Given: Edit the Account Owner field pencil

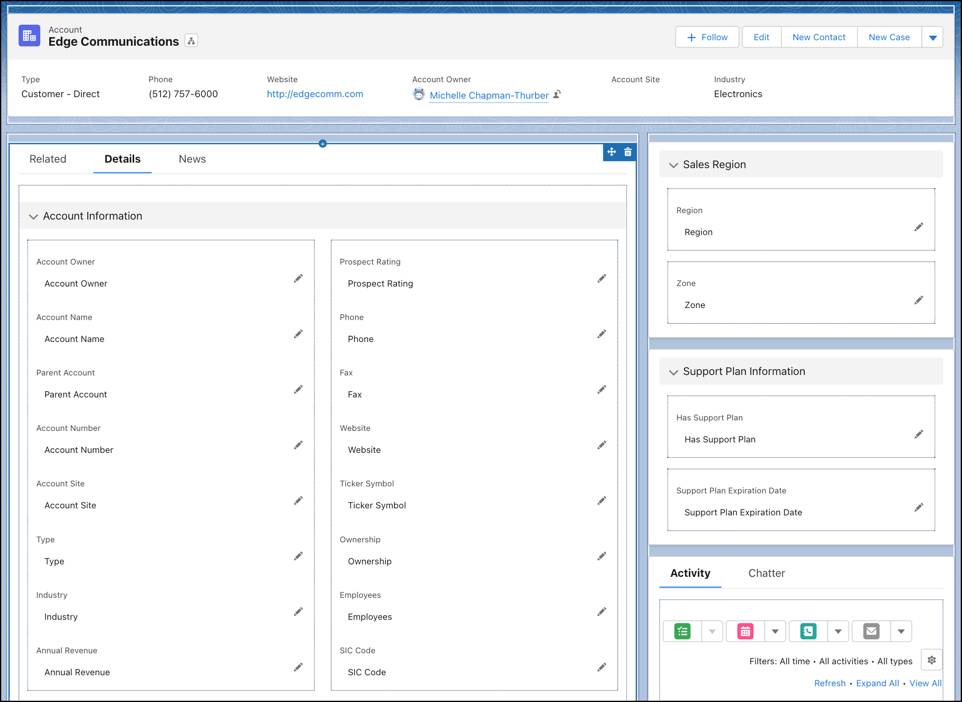Looking at the screenshot, I should click(298, 279).
